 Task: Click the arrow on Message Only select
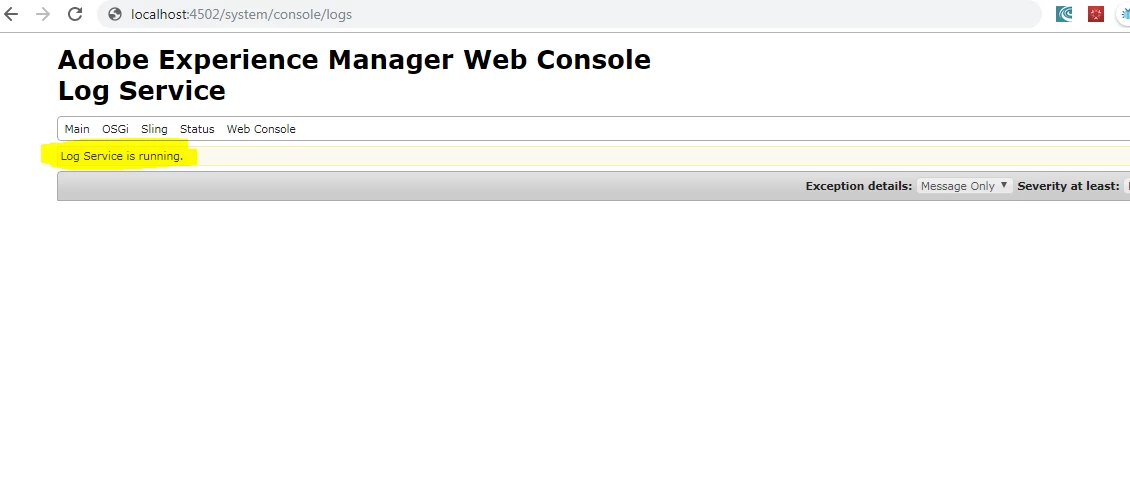pyautogui.click(x=1003, y=186)
